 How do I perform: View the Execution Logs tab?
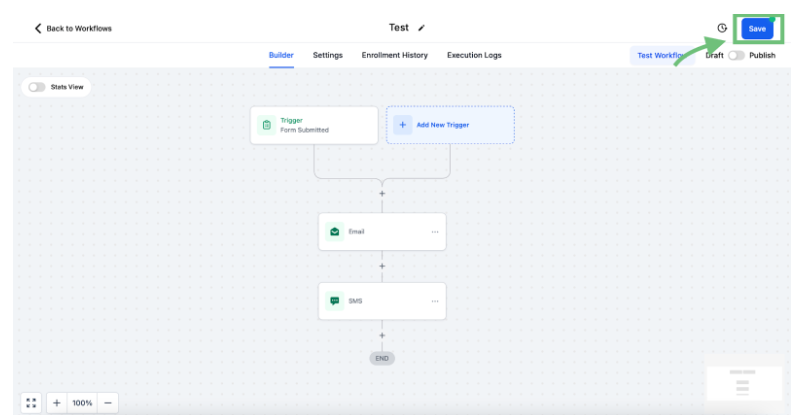pyautogui.click(x=474, y=55)
